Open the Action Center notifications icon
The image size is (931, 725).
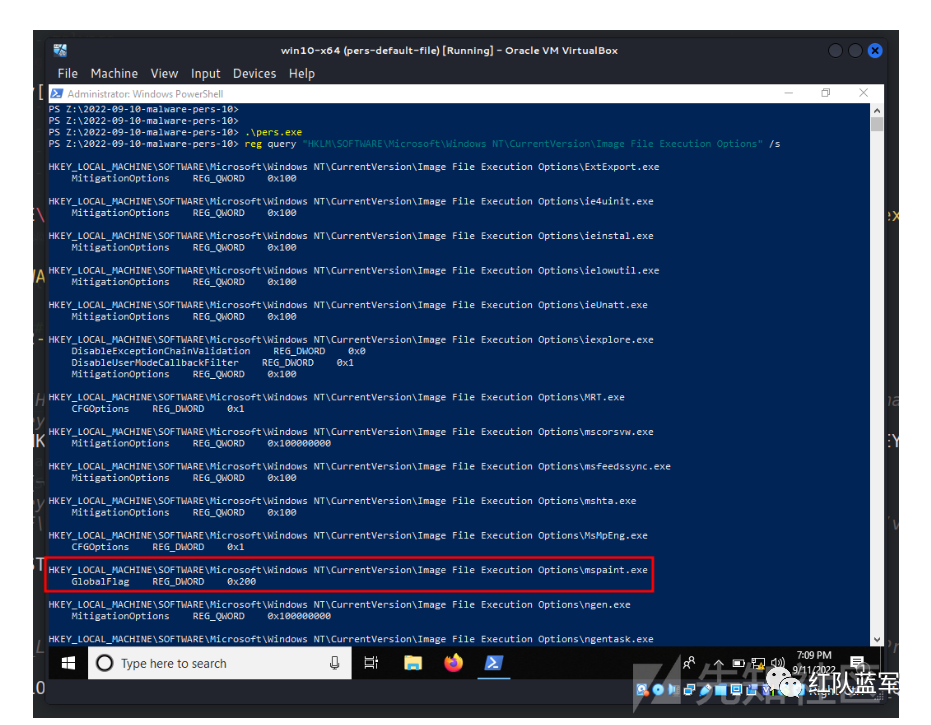click(858, 663)
